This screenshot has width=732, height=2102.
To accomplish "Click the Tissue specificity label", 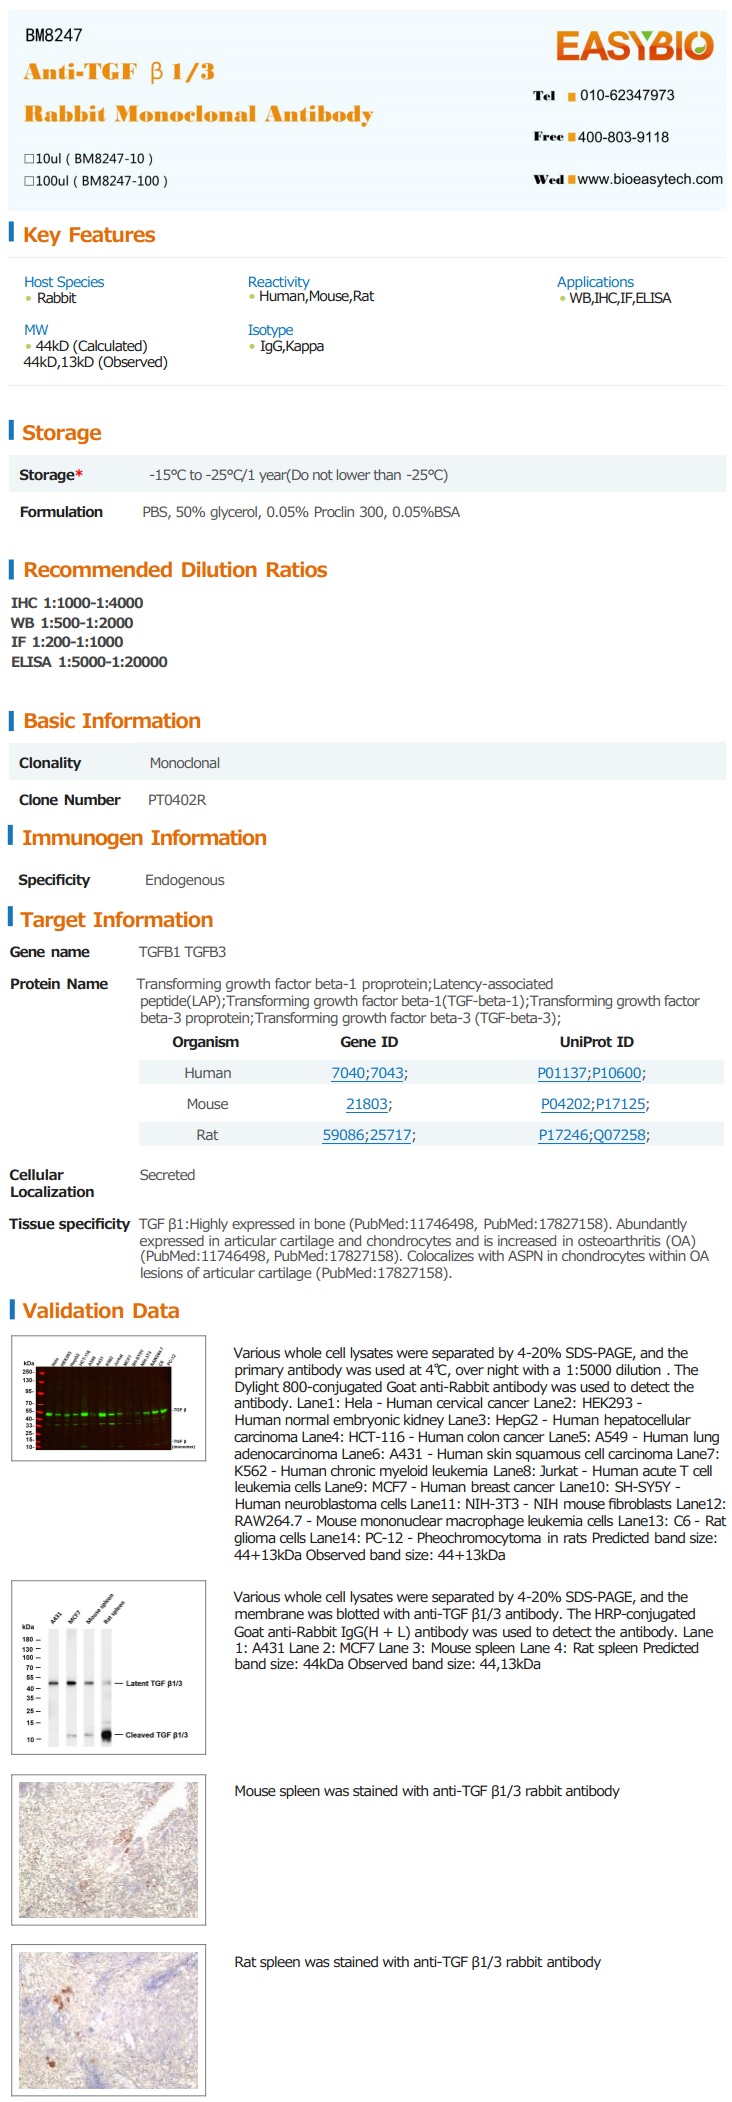I will (70, 1224).
